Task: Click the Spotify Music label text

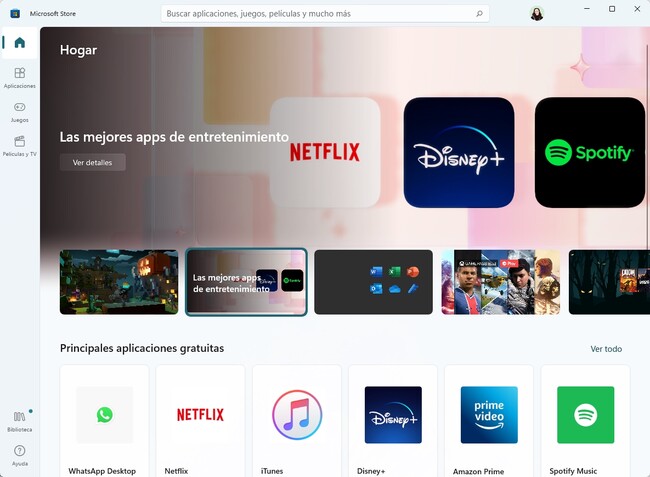Action: coord(573,471)
